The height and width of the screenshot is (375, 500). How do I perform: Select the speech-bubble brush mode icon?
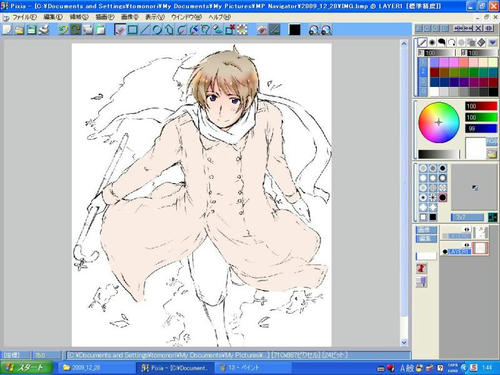[x=442, y=42]
